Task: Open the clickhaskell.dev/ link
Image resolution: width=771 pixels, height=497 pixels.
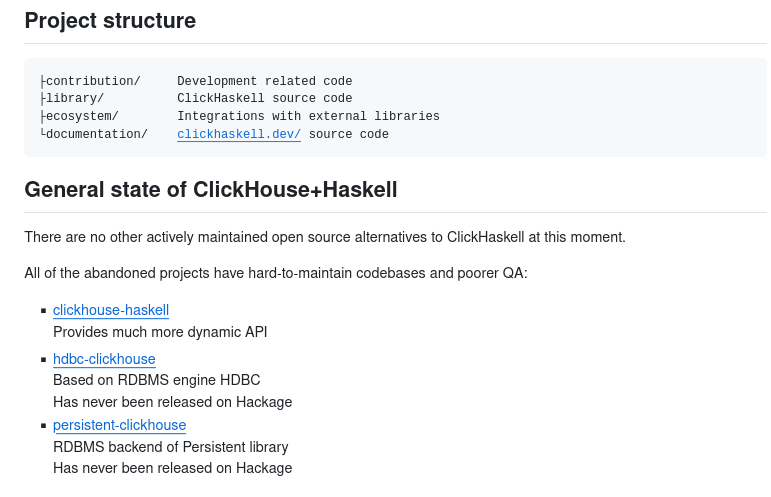Action: (x=239, y=134)
